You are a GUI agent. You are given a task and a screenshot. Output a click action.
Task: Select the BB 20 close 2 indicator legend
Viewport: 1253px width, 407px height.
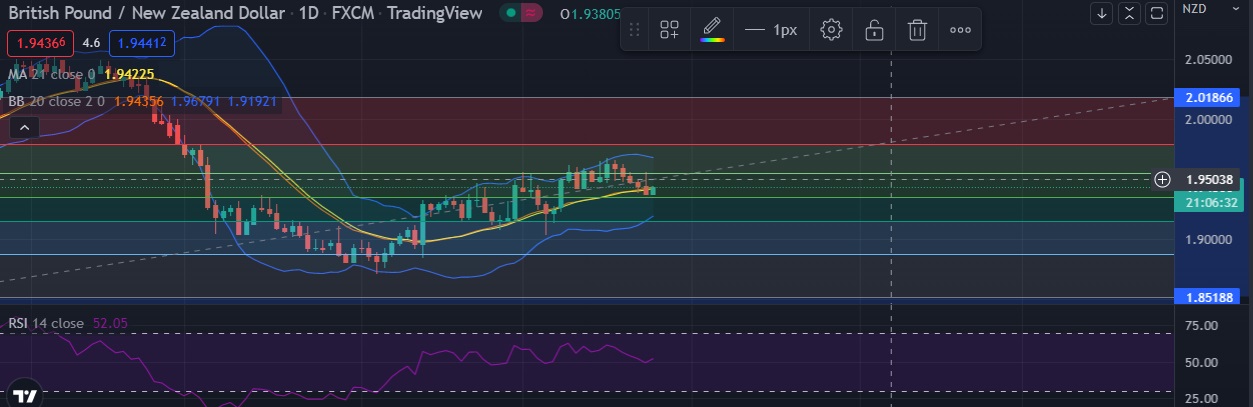pyautogui.click(x=58, y=101)
